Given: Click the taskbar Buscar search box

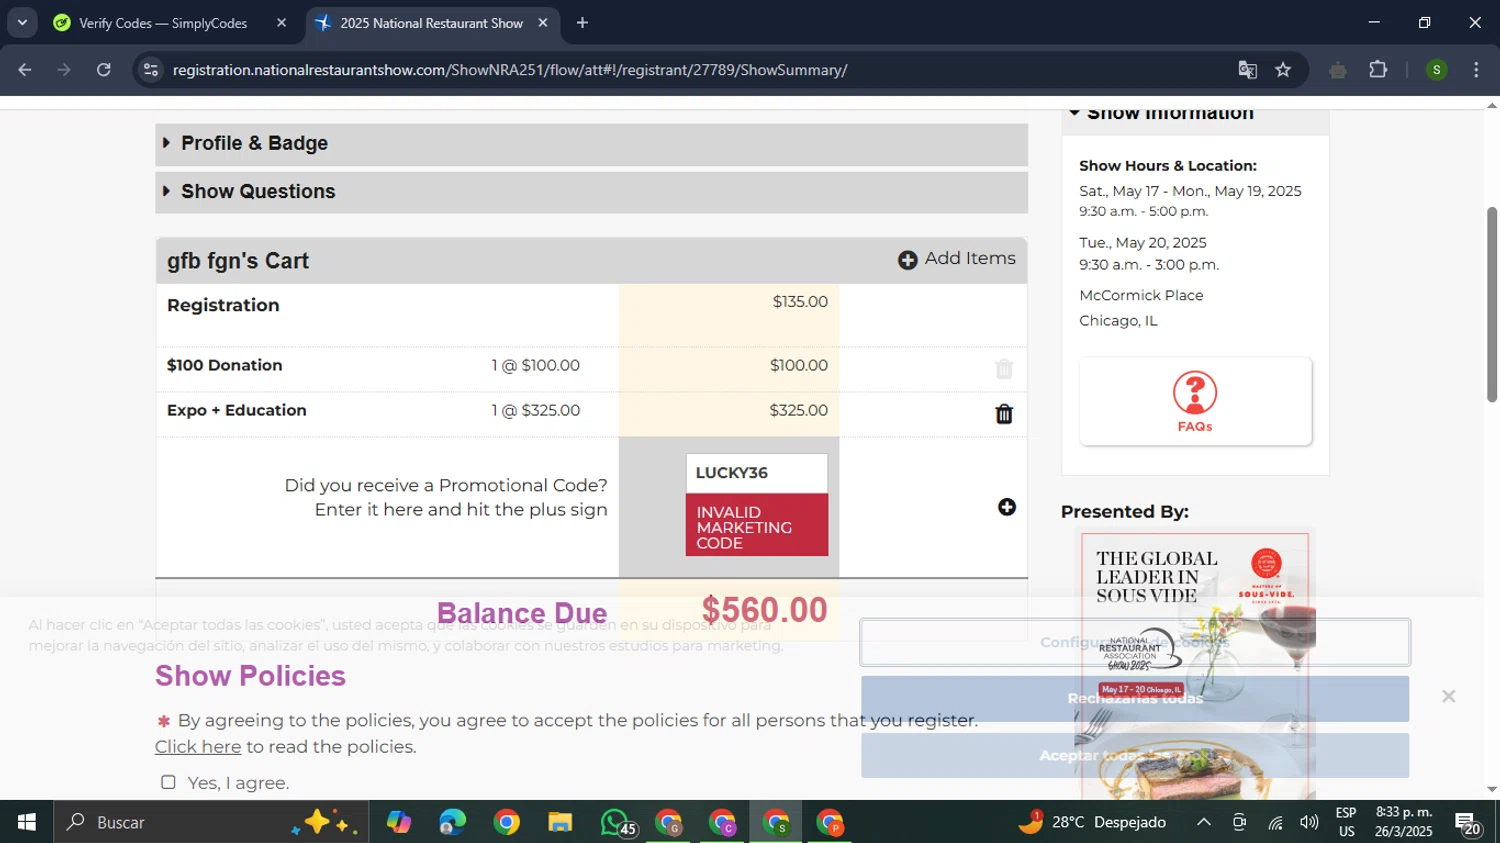Looking at the screenshot, I should tap(210, 822).
